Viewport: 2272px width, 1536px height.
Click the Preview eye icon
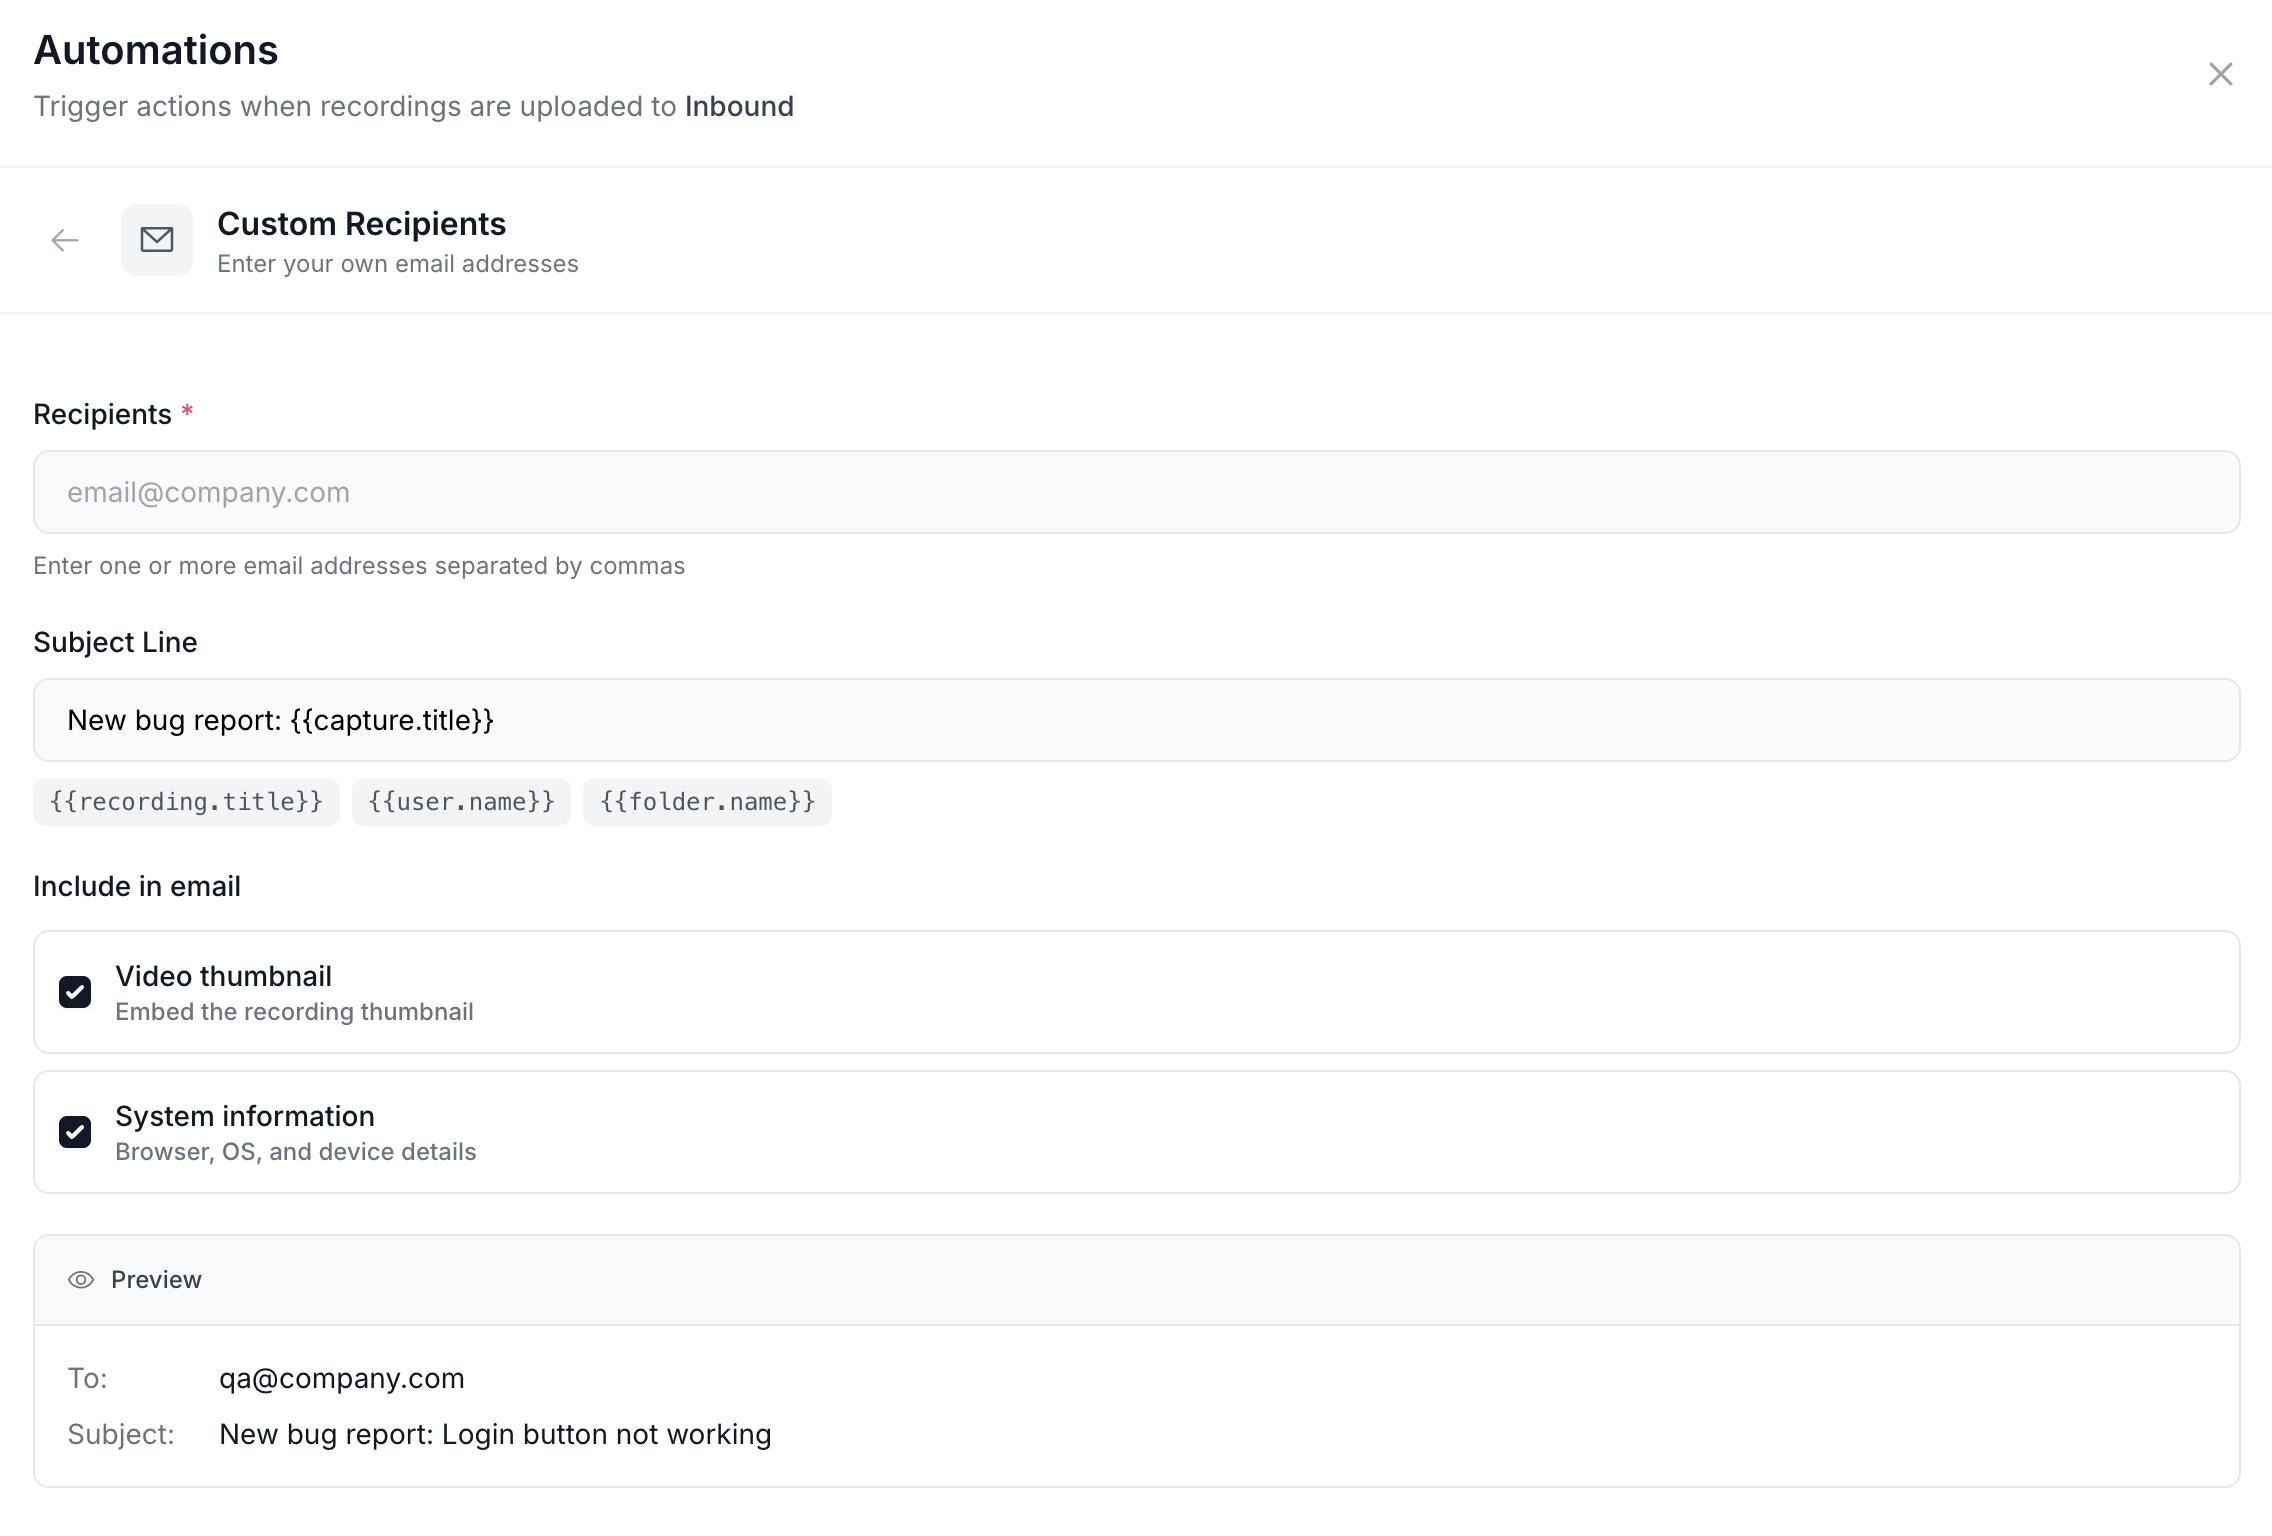pos(81,1280)
